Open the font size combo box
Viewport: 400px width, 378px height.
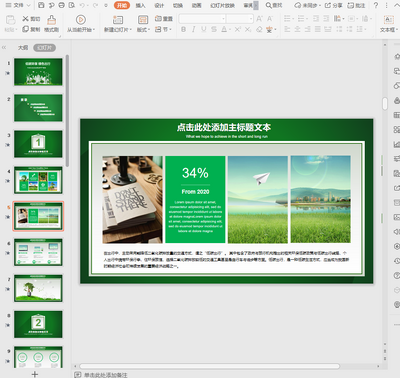tap(240, 19)
